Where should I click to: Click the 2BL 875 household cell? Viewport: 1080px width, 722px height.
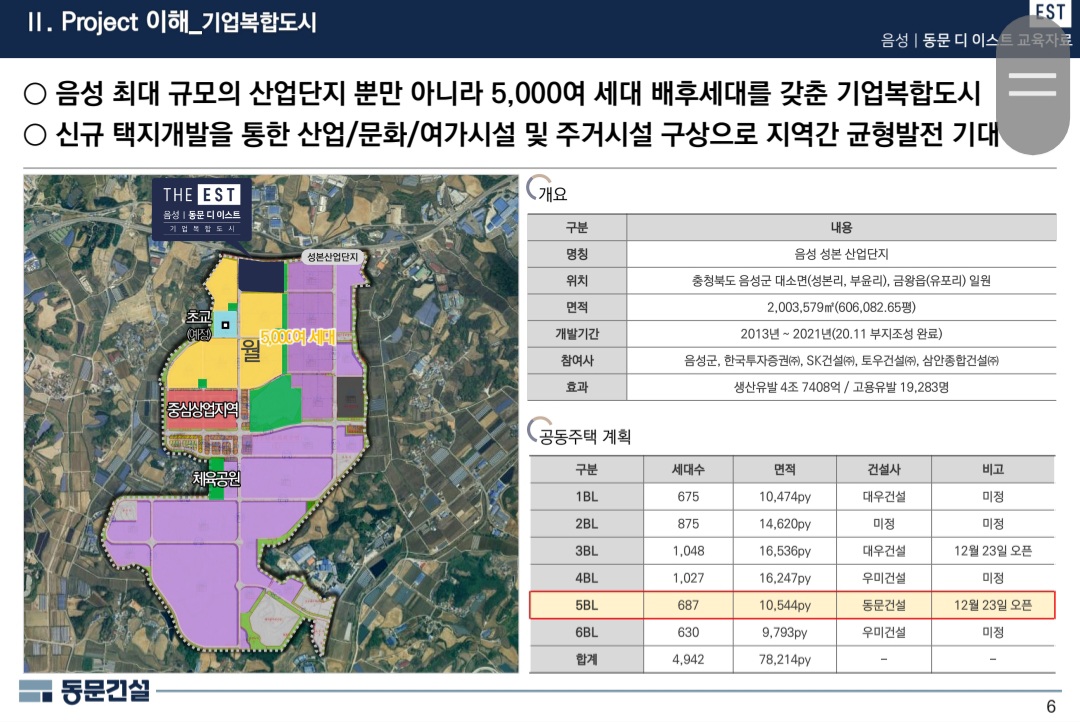click(687, 524)
